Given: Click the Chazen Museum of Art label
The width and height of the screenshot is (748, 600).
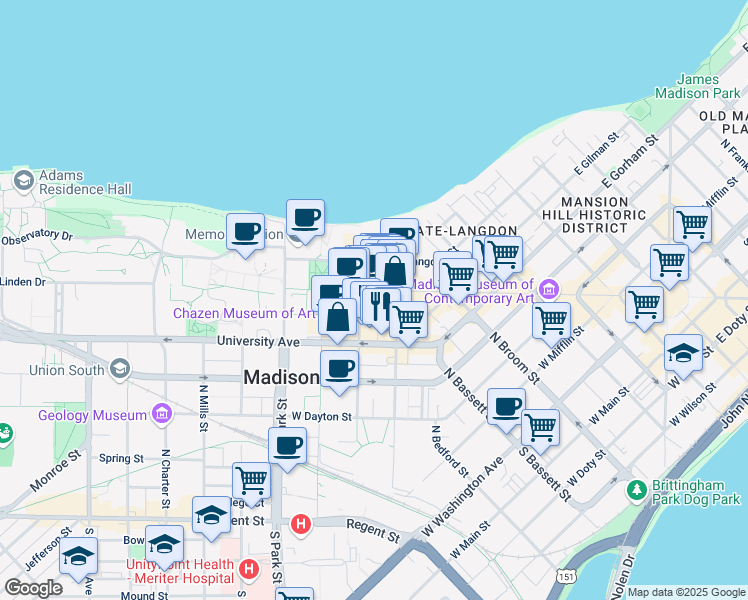Looking at the screenshot, I should pos(244,313).
